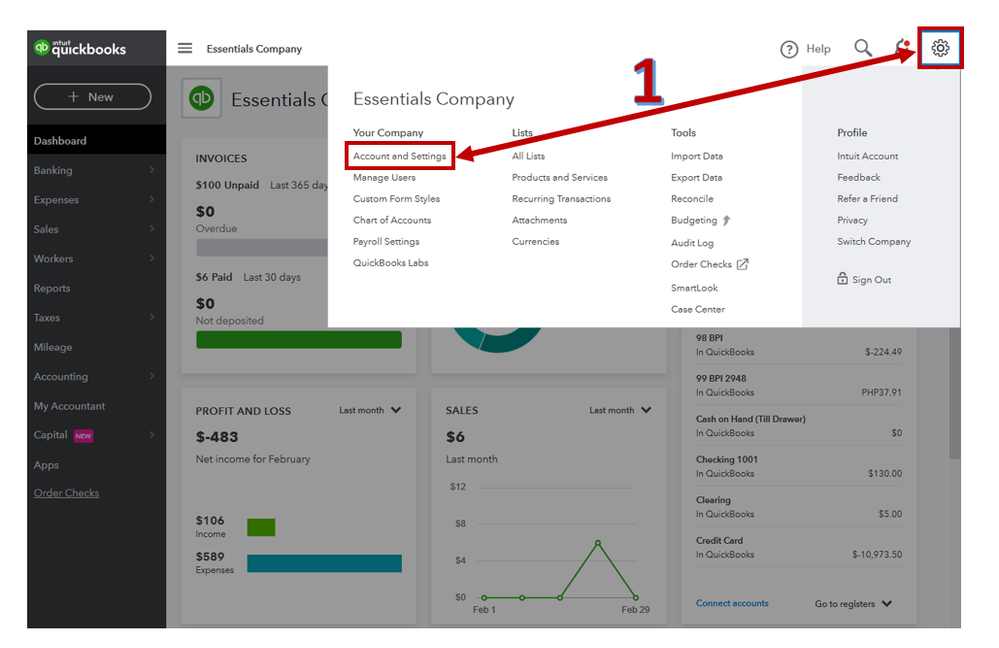The width and height of the screenshot is (999, 648).
Task: Open Chart of Accounts
Action: [392, 220]
